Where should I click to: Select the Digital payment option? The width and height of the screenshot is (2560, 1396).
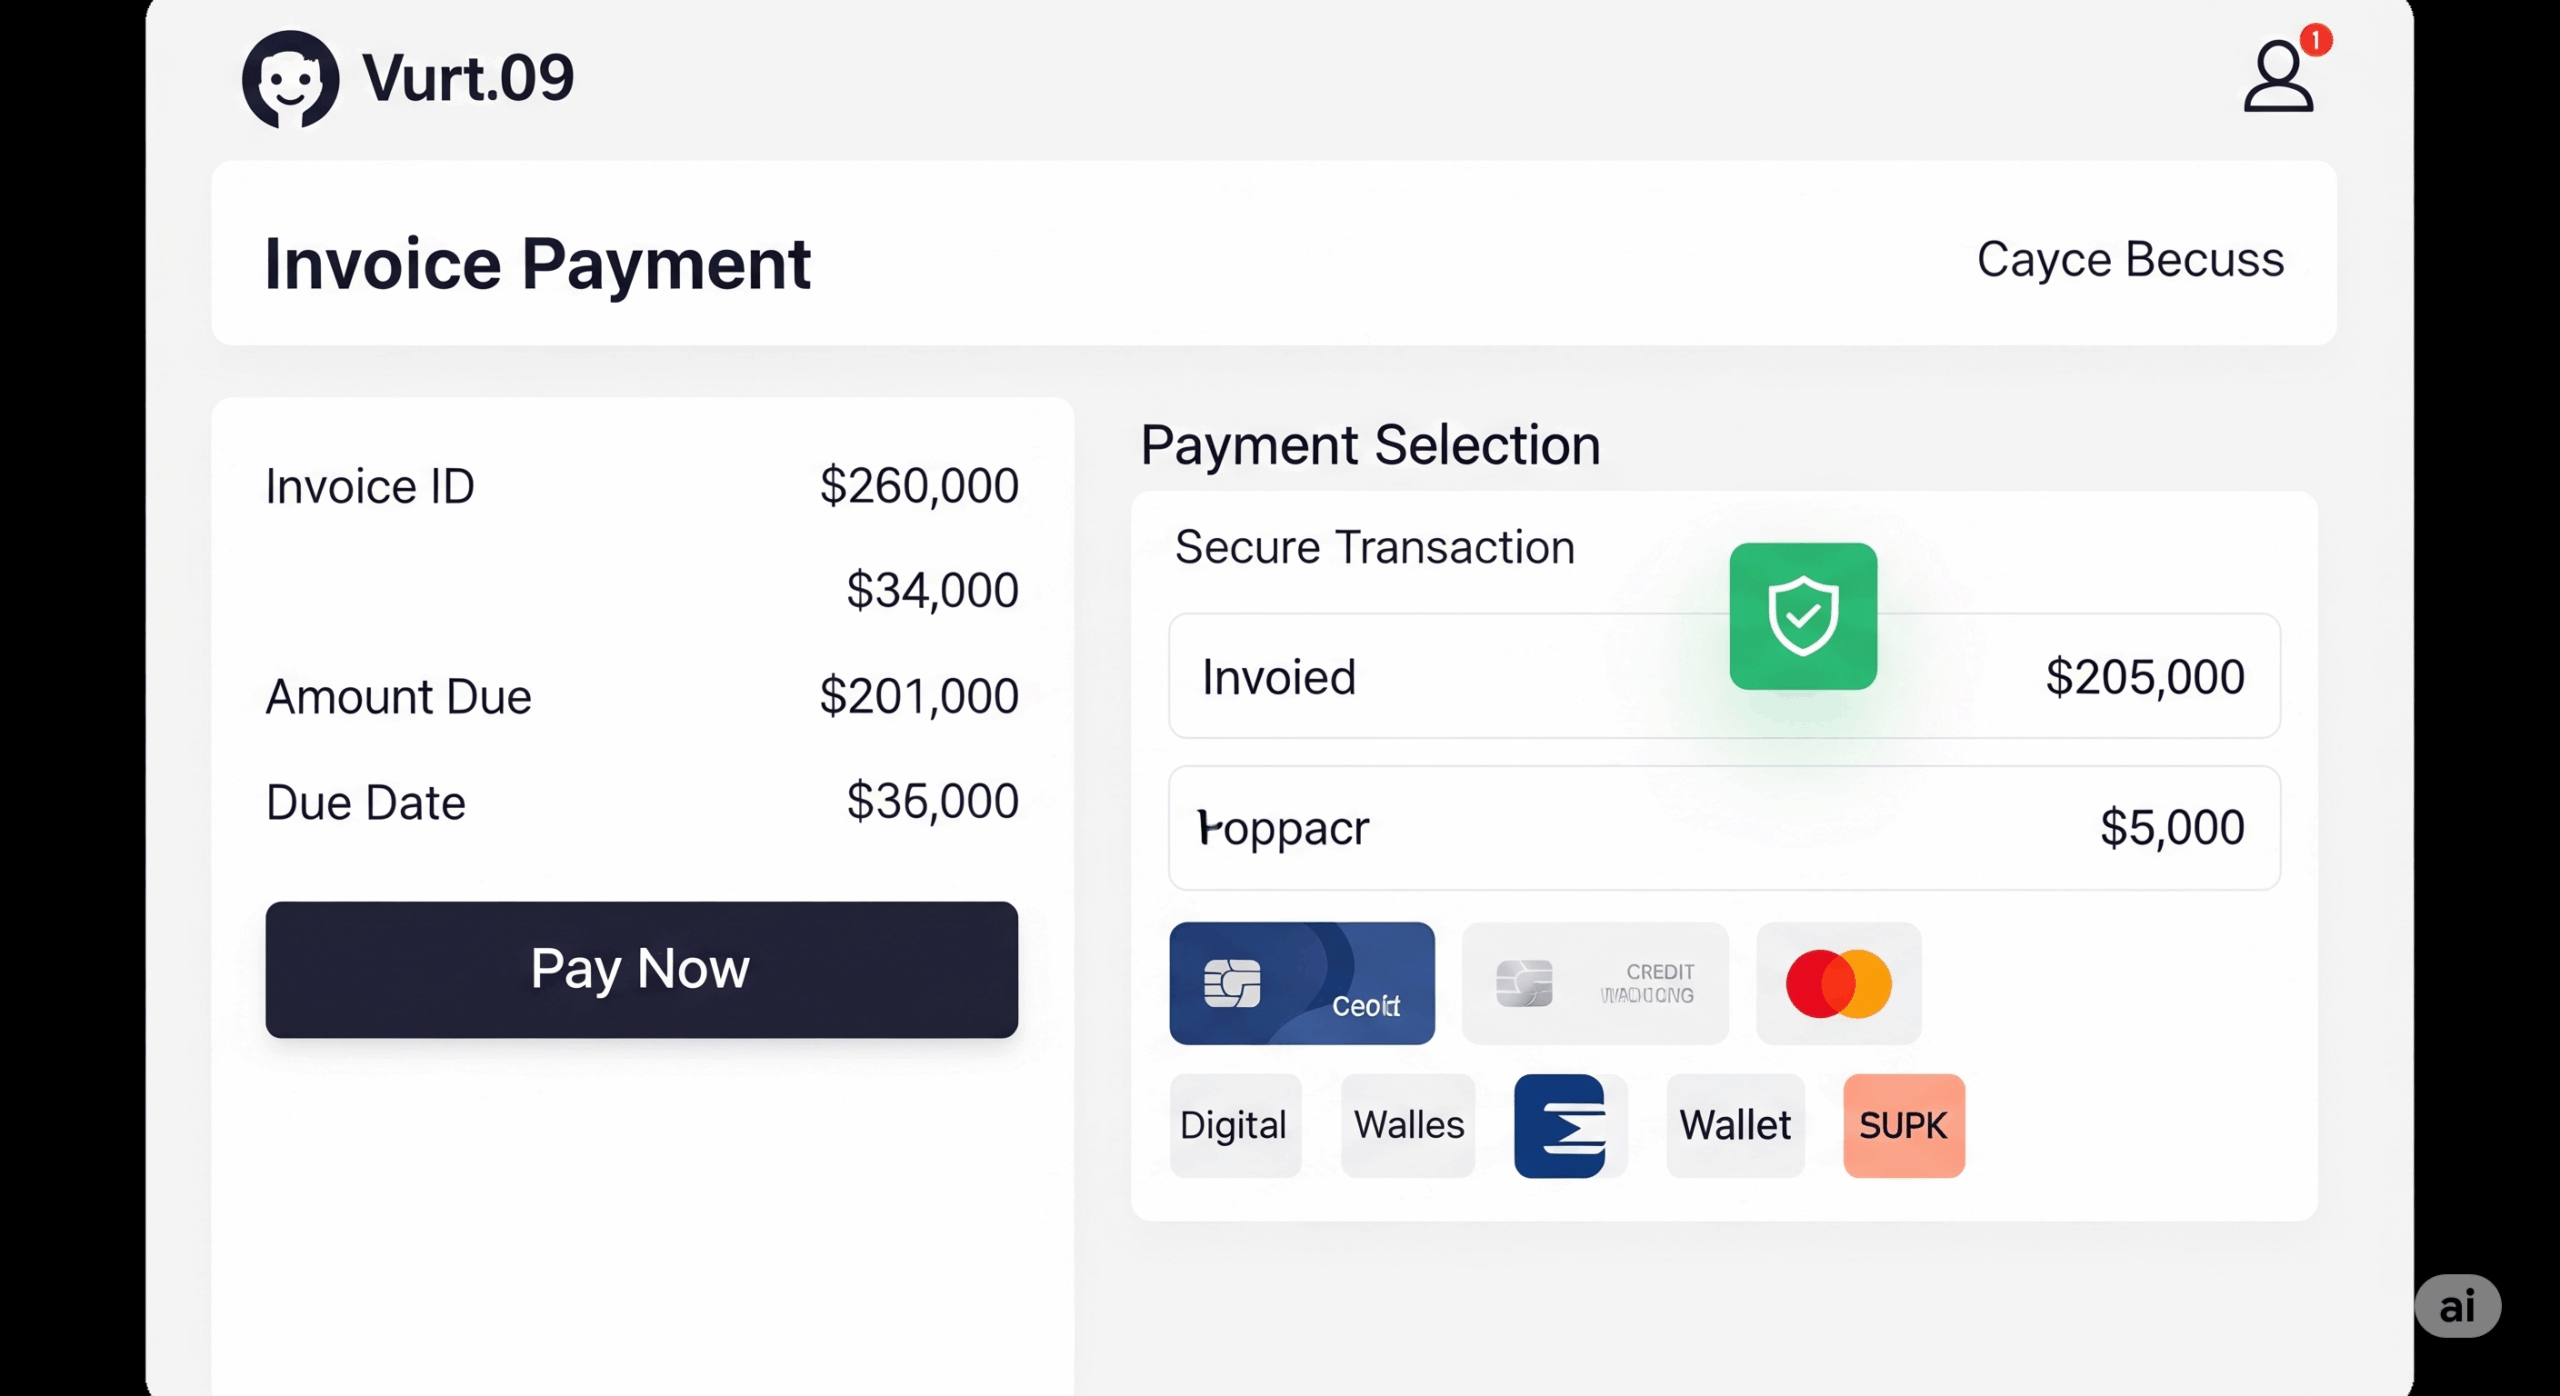click(x=1236, y=1126)
